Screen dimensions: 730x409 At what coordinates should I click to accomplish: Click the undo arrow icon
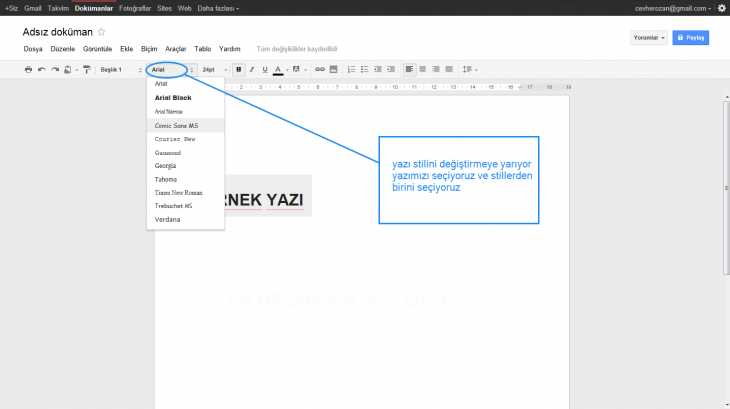point(41,70)
